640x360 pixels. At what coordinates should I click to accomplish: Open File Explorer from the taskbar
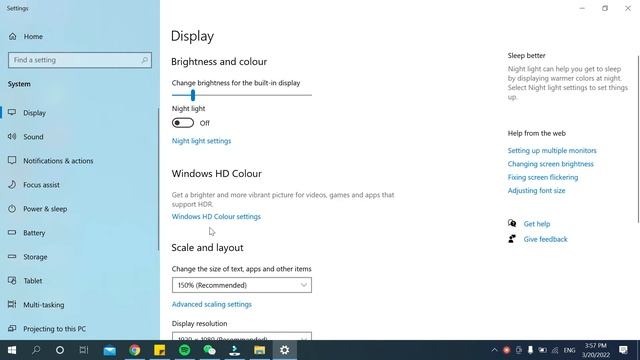[260, 350]
